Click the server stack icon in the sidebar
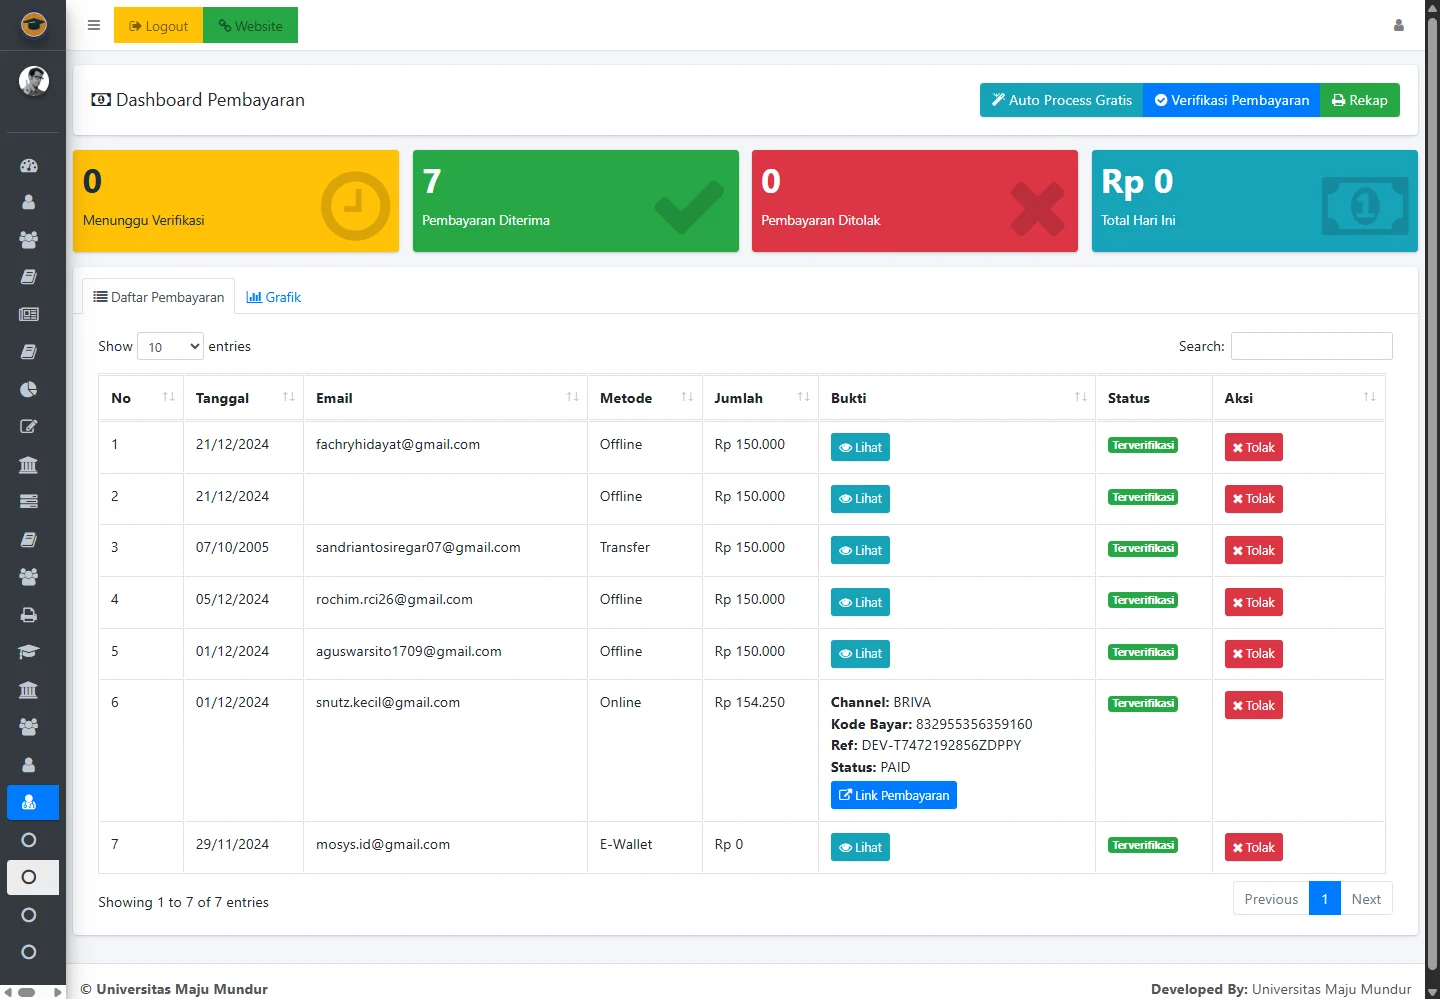The height and width of the screenshot is (999, 1440). tap(29, 501)
